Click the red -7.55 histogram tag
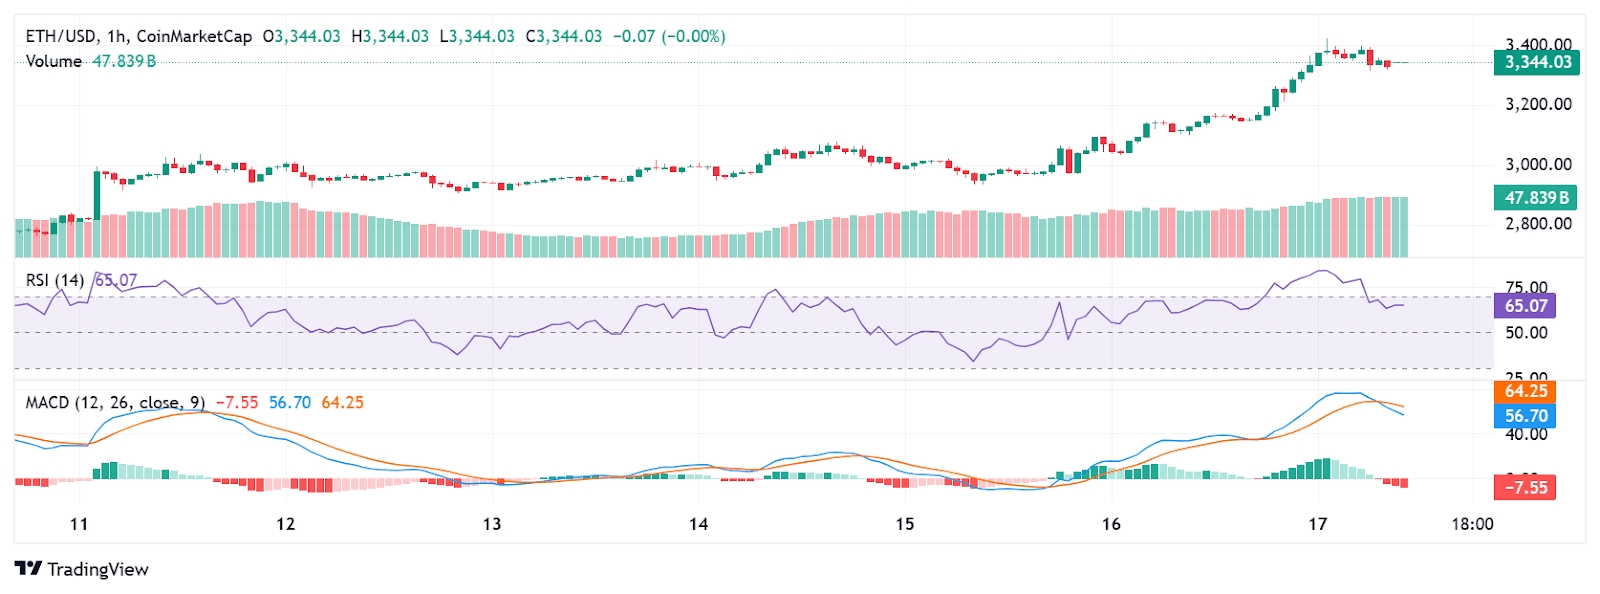The height and width of the screenshot is (594, 1600). point(1525,488)
